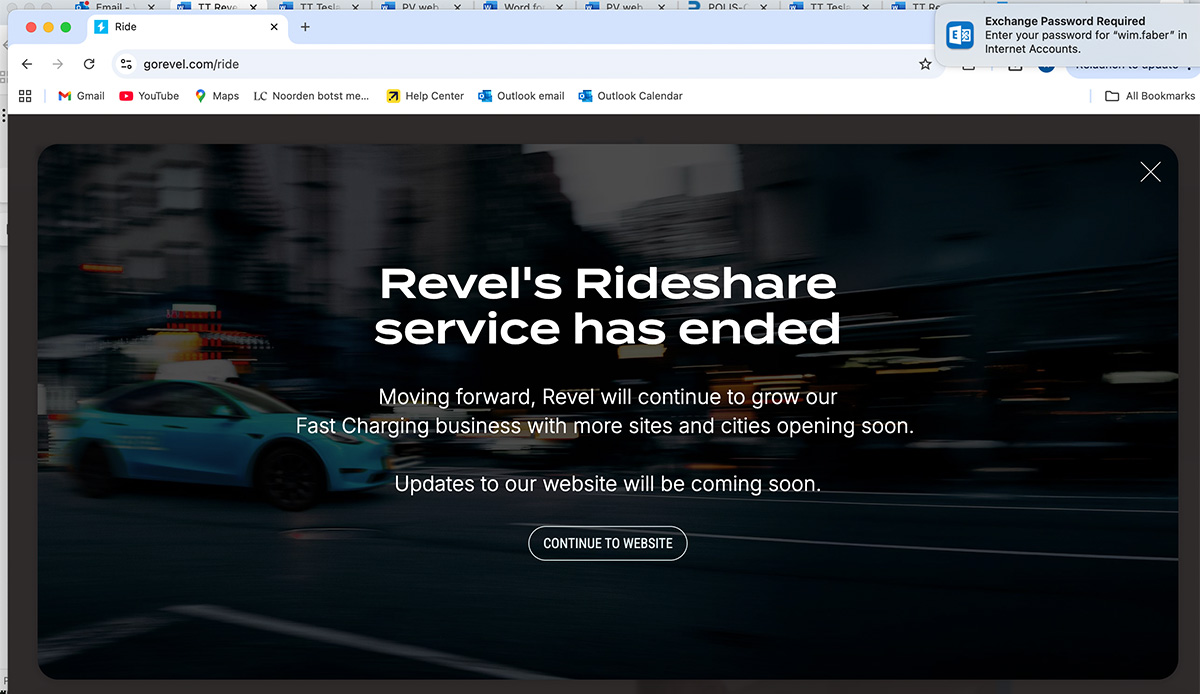The height and width of the screenshot is (694, 1200).
Task: Open the Outlook Calendar bookmark
Action: (630, 96)
